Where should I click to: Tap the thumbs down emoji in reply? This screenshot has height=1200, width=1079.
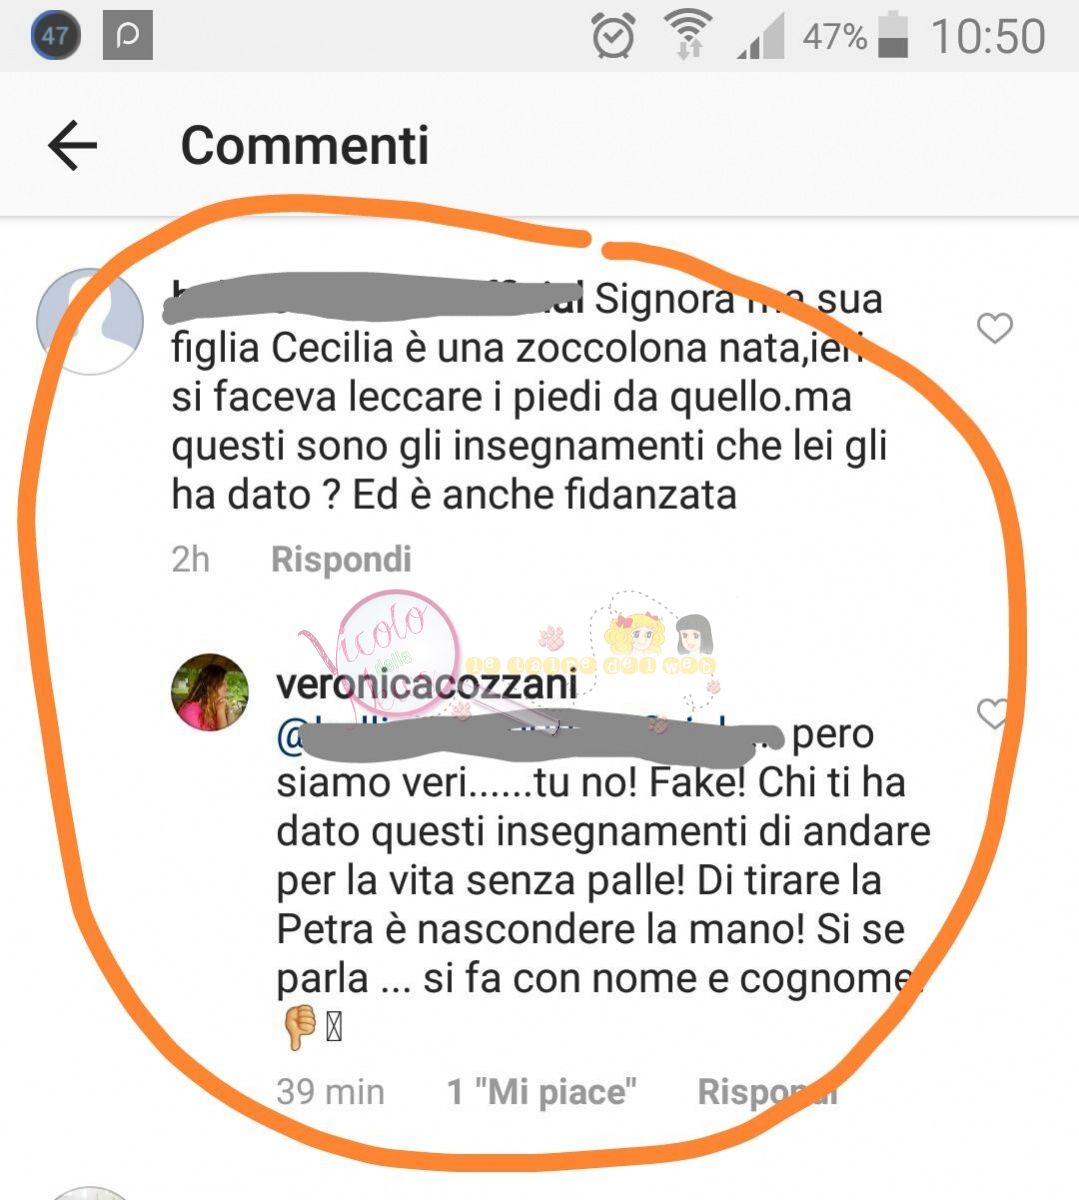click(x=301, y=1028)
